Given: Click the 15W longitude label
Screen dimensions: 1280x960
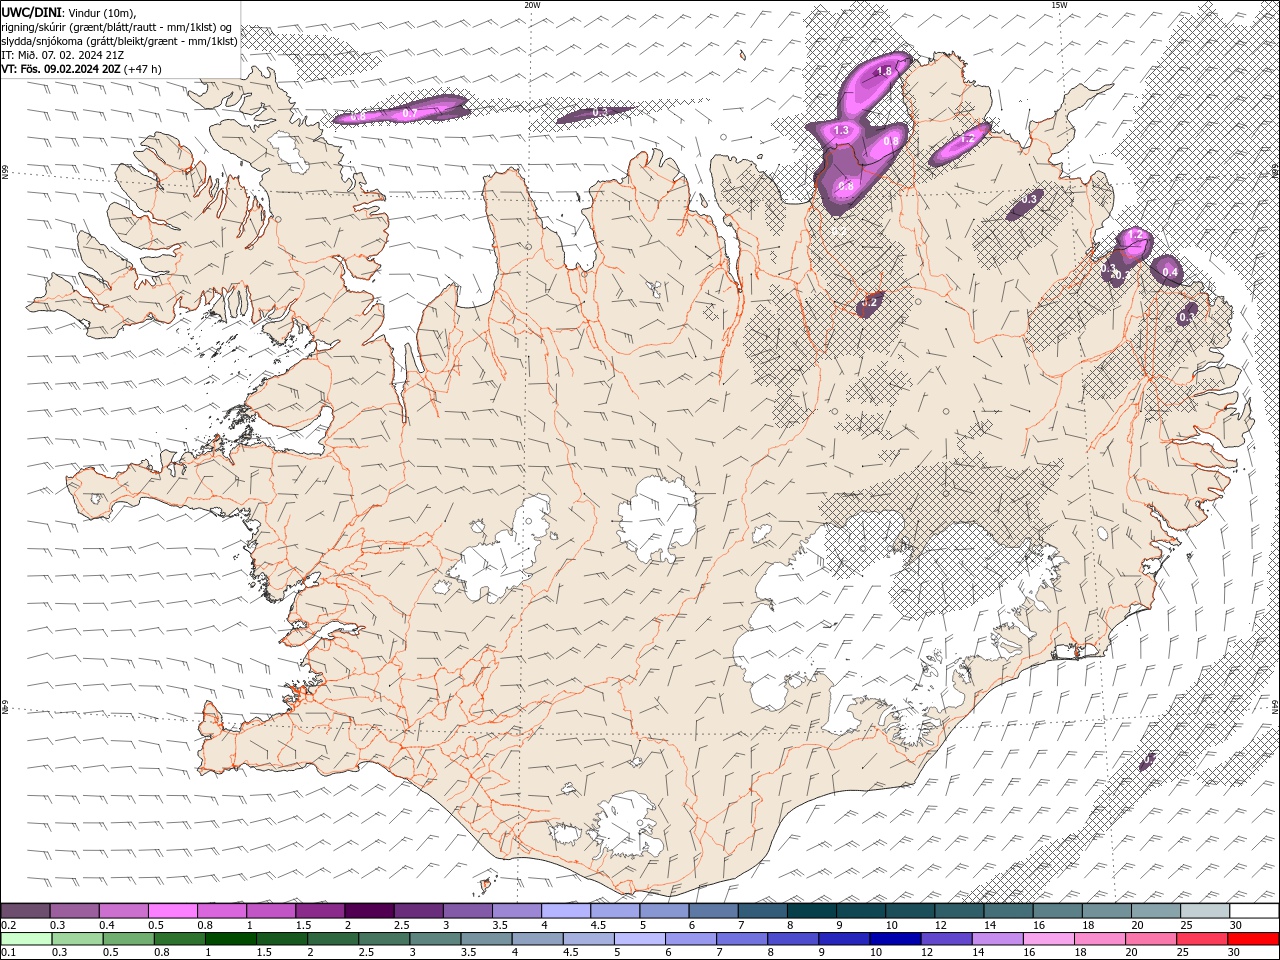Looking at the screenshot, I should (x=1059, y=5).
